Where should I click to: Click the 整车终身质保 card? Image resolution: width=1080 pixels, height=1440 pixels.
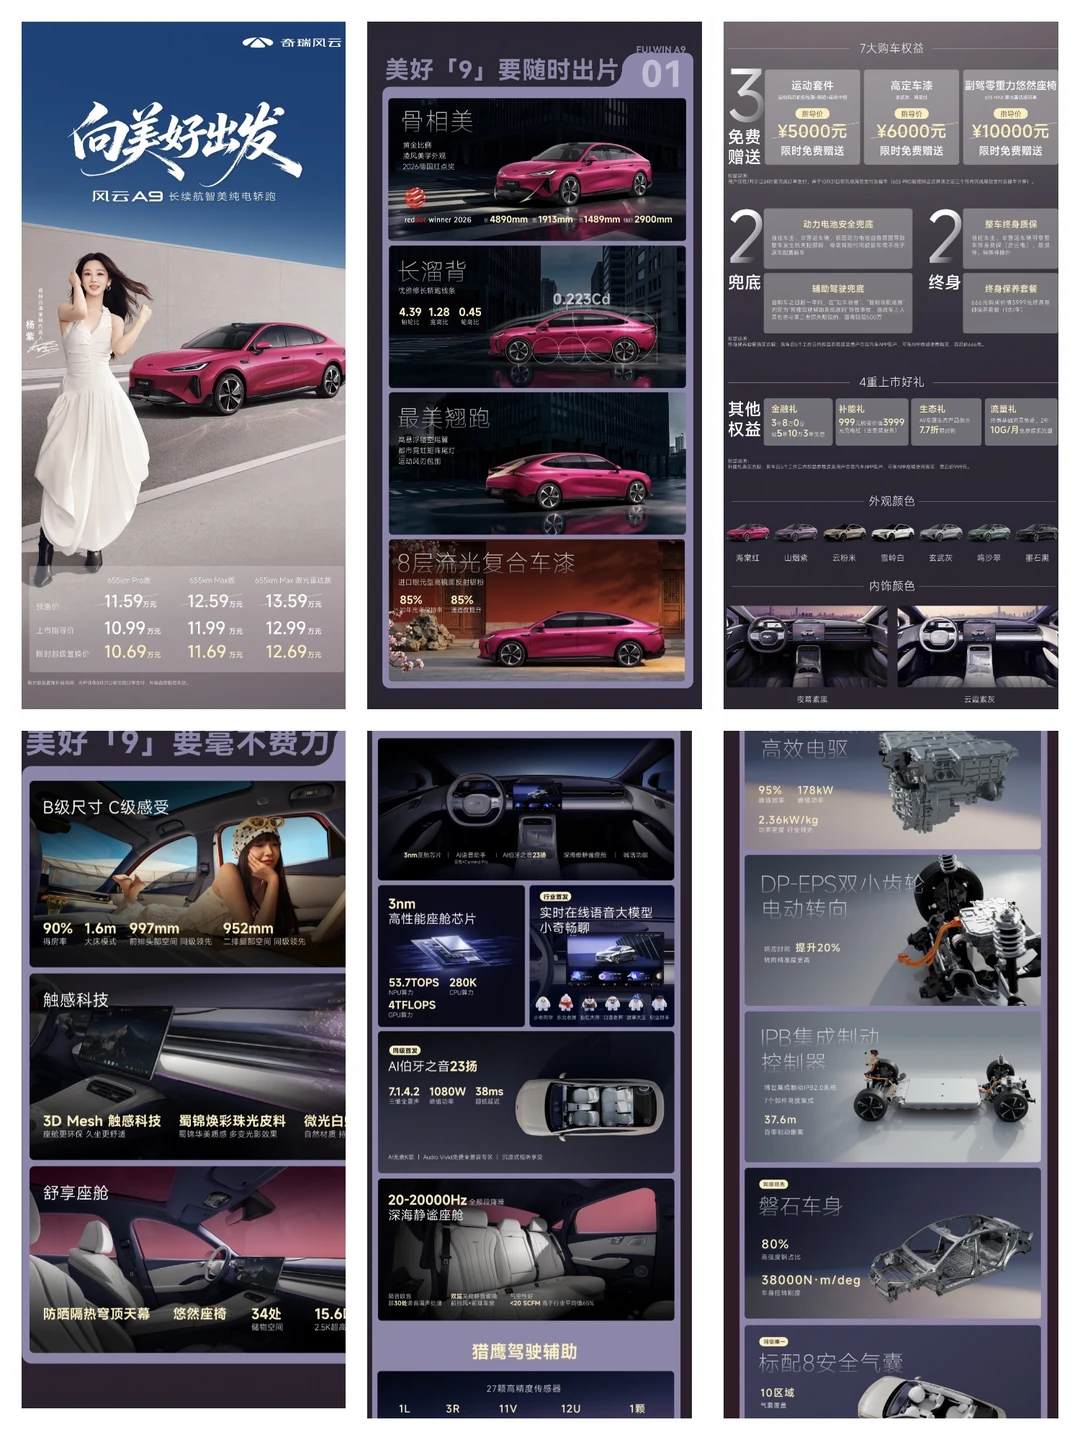1010,238
